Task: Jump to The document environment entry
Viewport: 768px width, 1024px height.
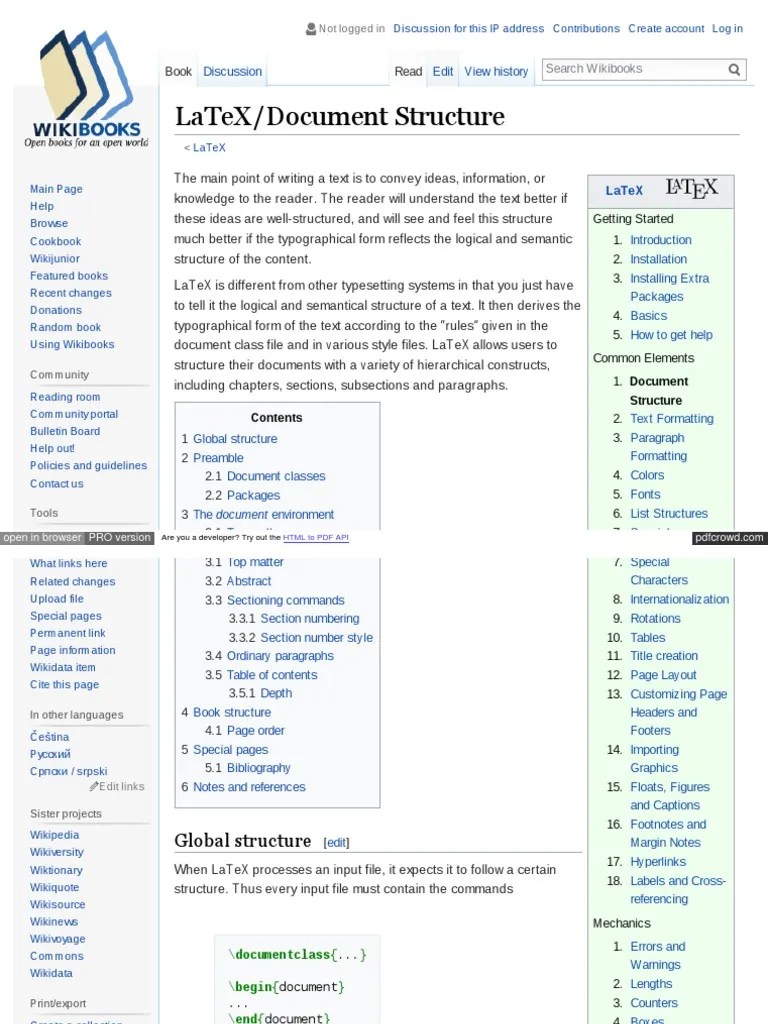Action: (x=263, y=515)
